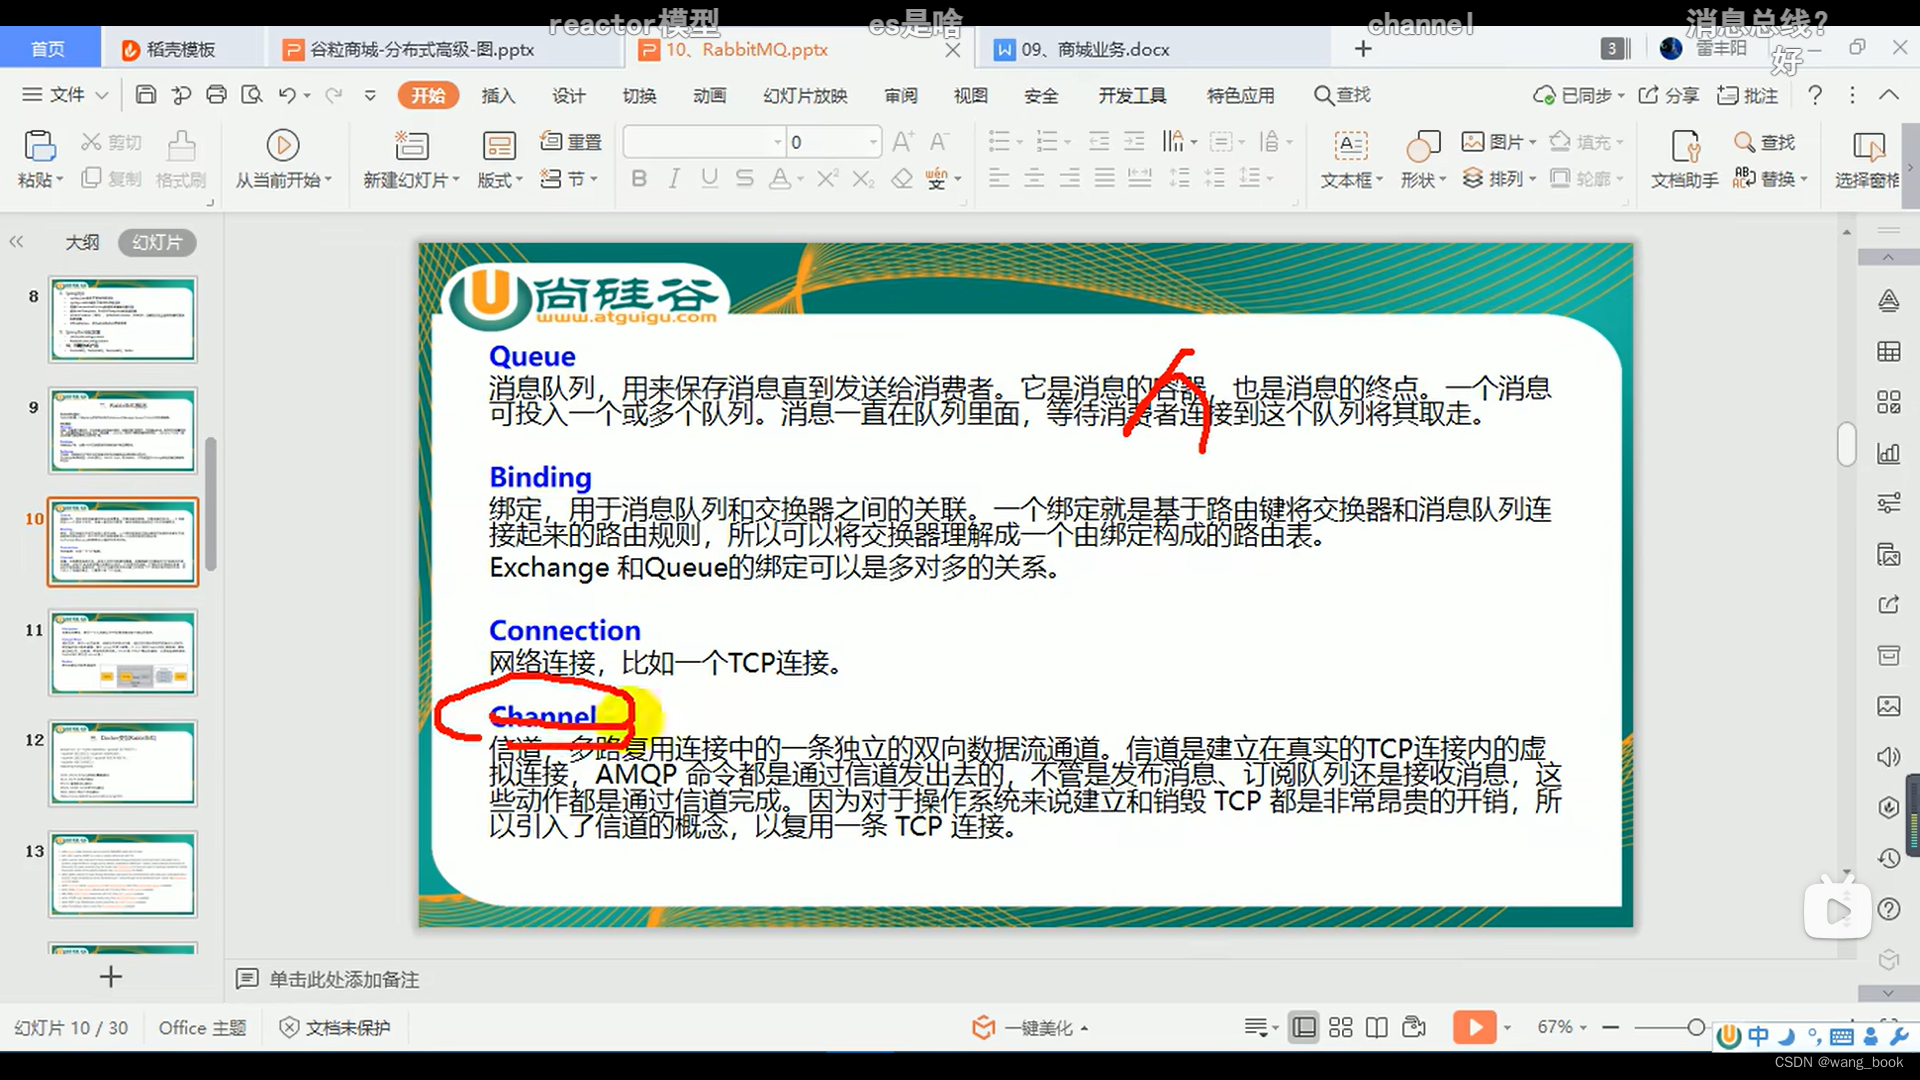Expand the slideshow play options arrow
1920x1080 pixels.
[x=1507, y=1027]
